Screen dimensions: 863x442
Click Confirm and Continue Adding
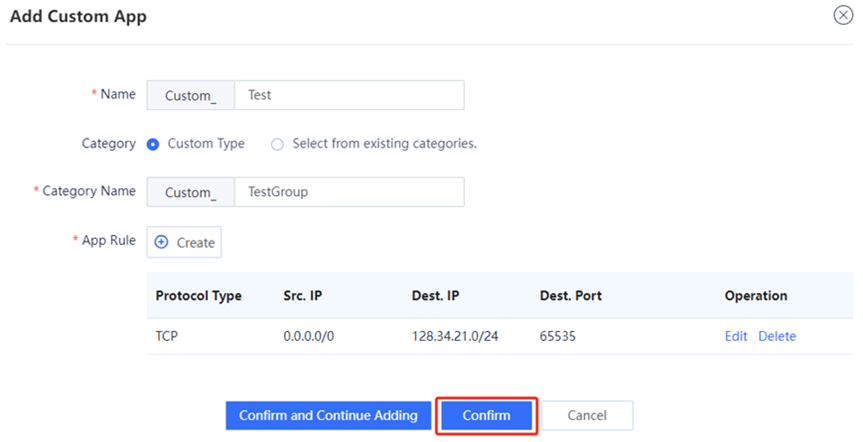(328, 416)
